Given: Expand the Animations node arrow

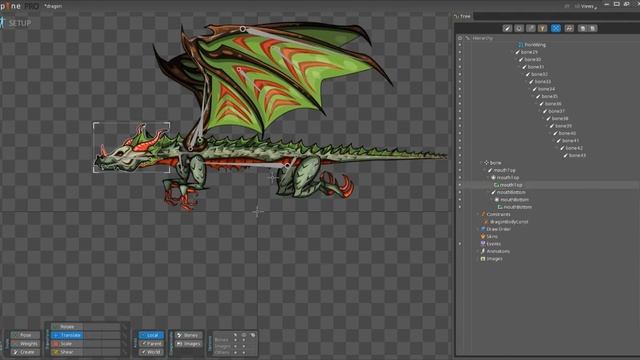Looking at the screenshot, I should tap(478, 251).
